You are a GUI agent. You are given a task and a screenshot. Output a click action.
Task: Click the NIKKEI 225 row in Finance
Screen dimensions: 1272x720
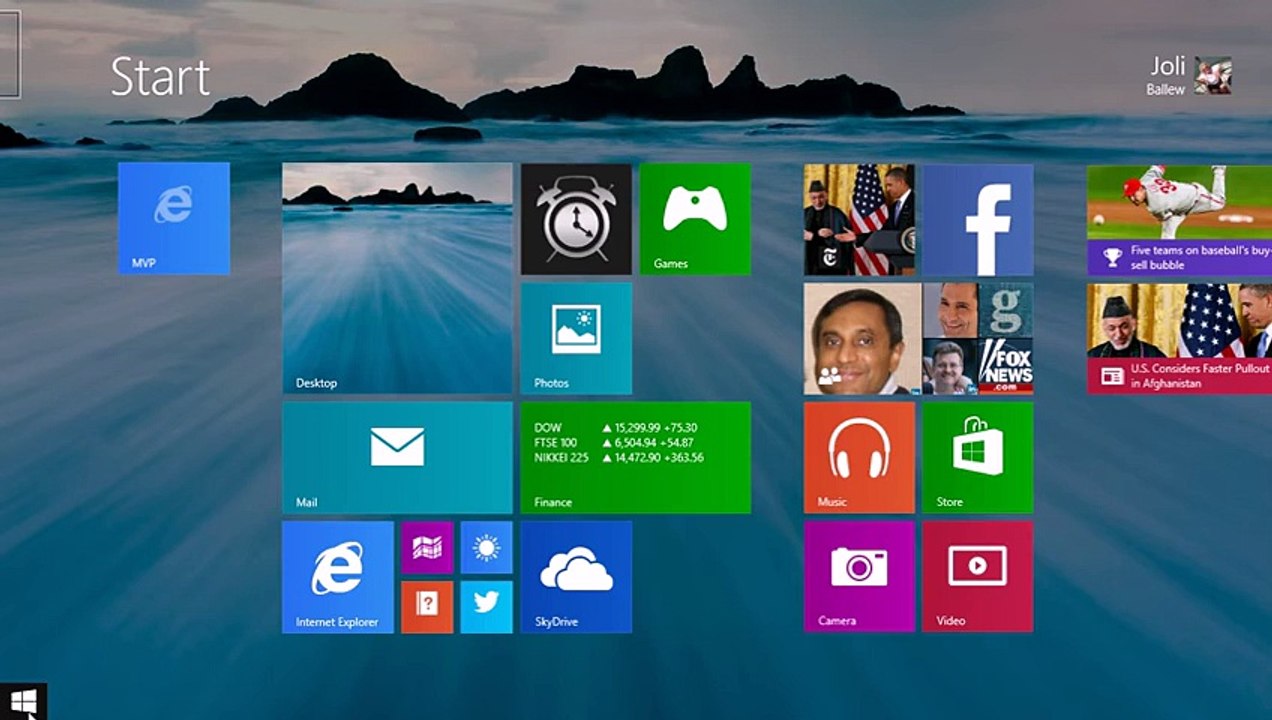point(619,457)
